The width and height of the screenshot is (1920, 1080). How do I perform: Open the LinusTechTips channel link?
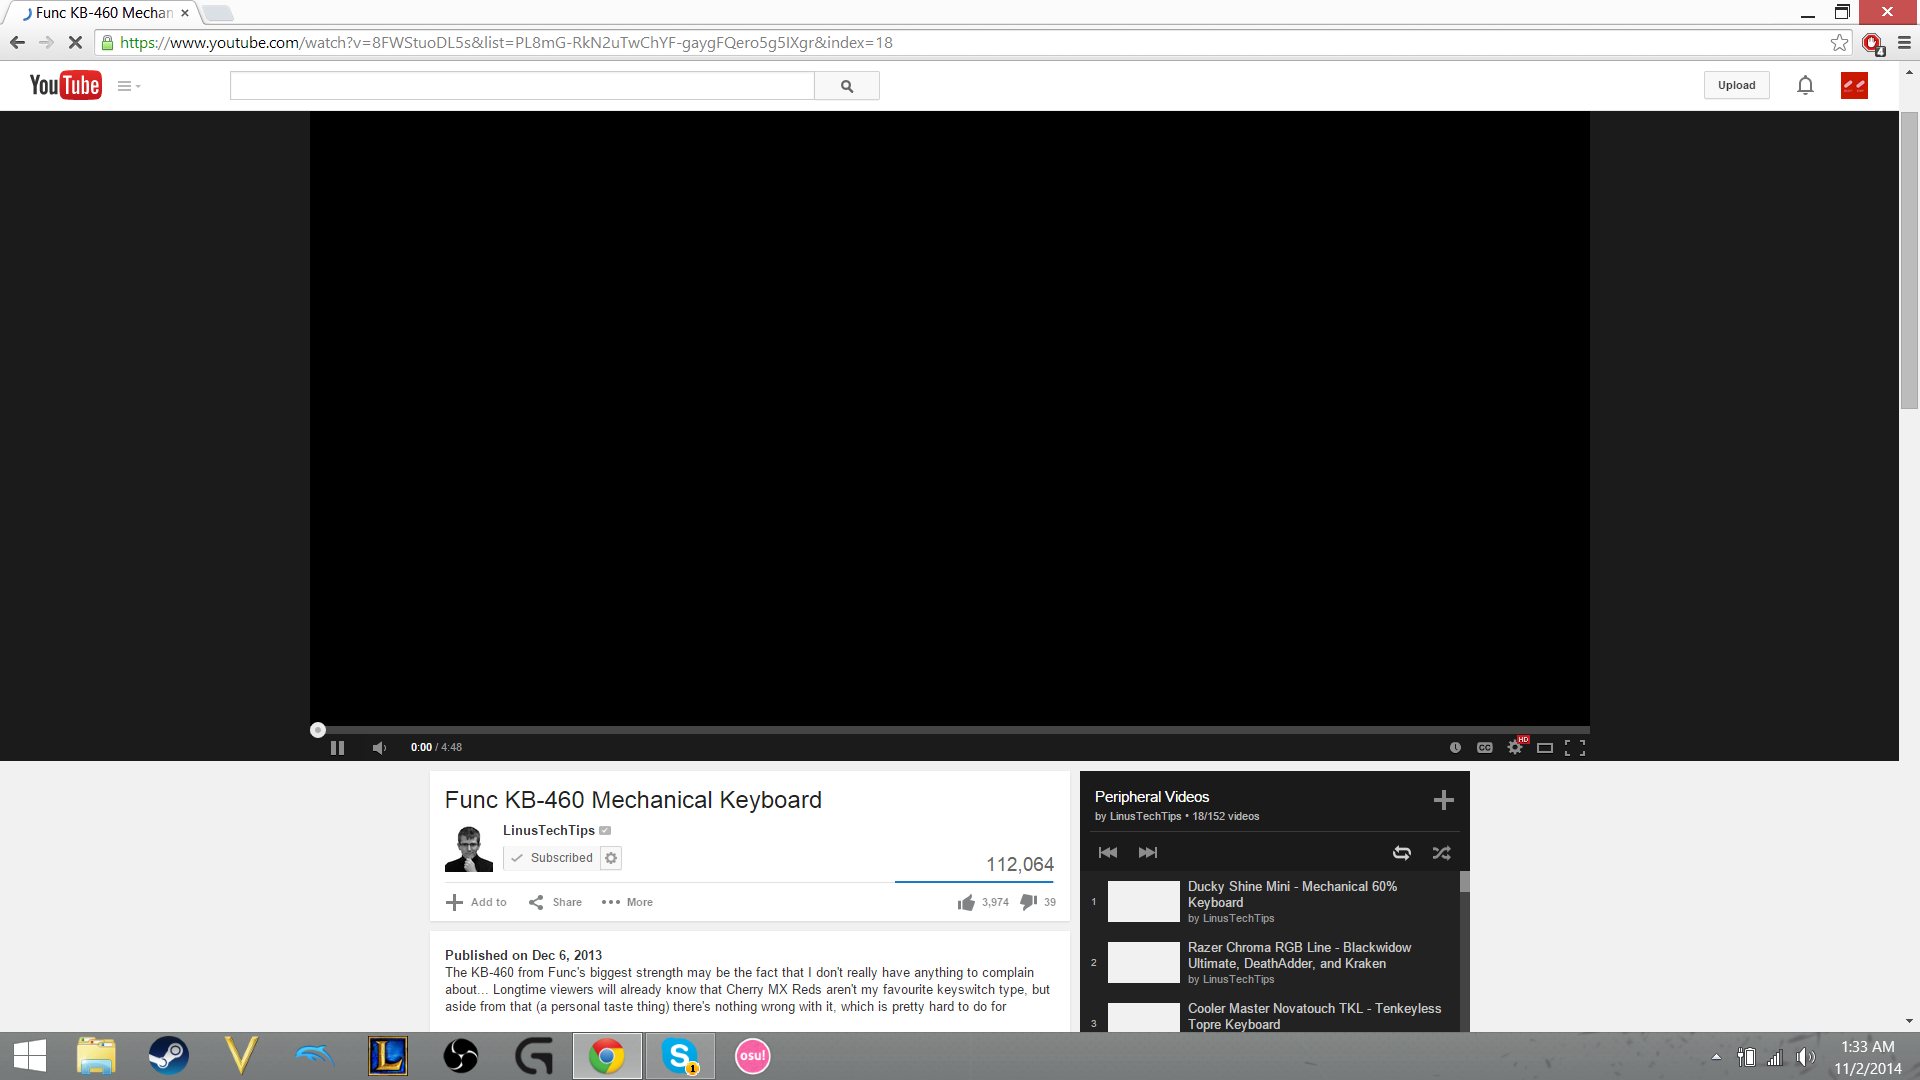coord(549,830)
